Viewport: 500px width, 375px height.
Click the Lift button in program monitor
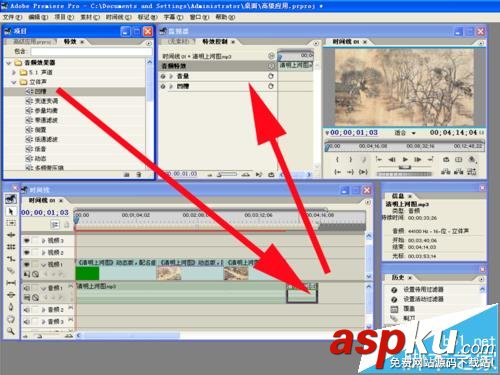point(446,172)
